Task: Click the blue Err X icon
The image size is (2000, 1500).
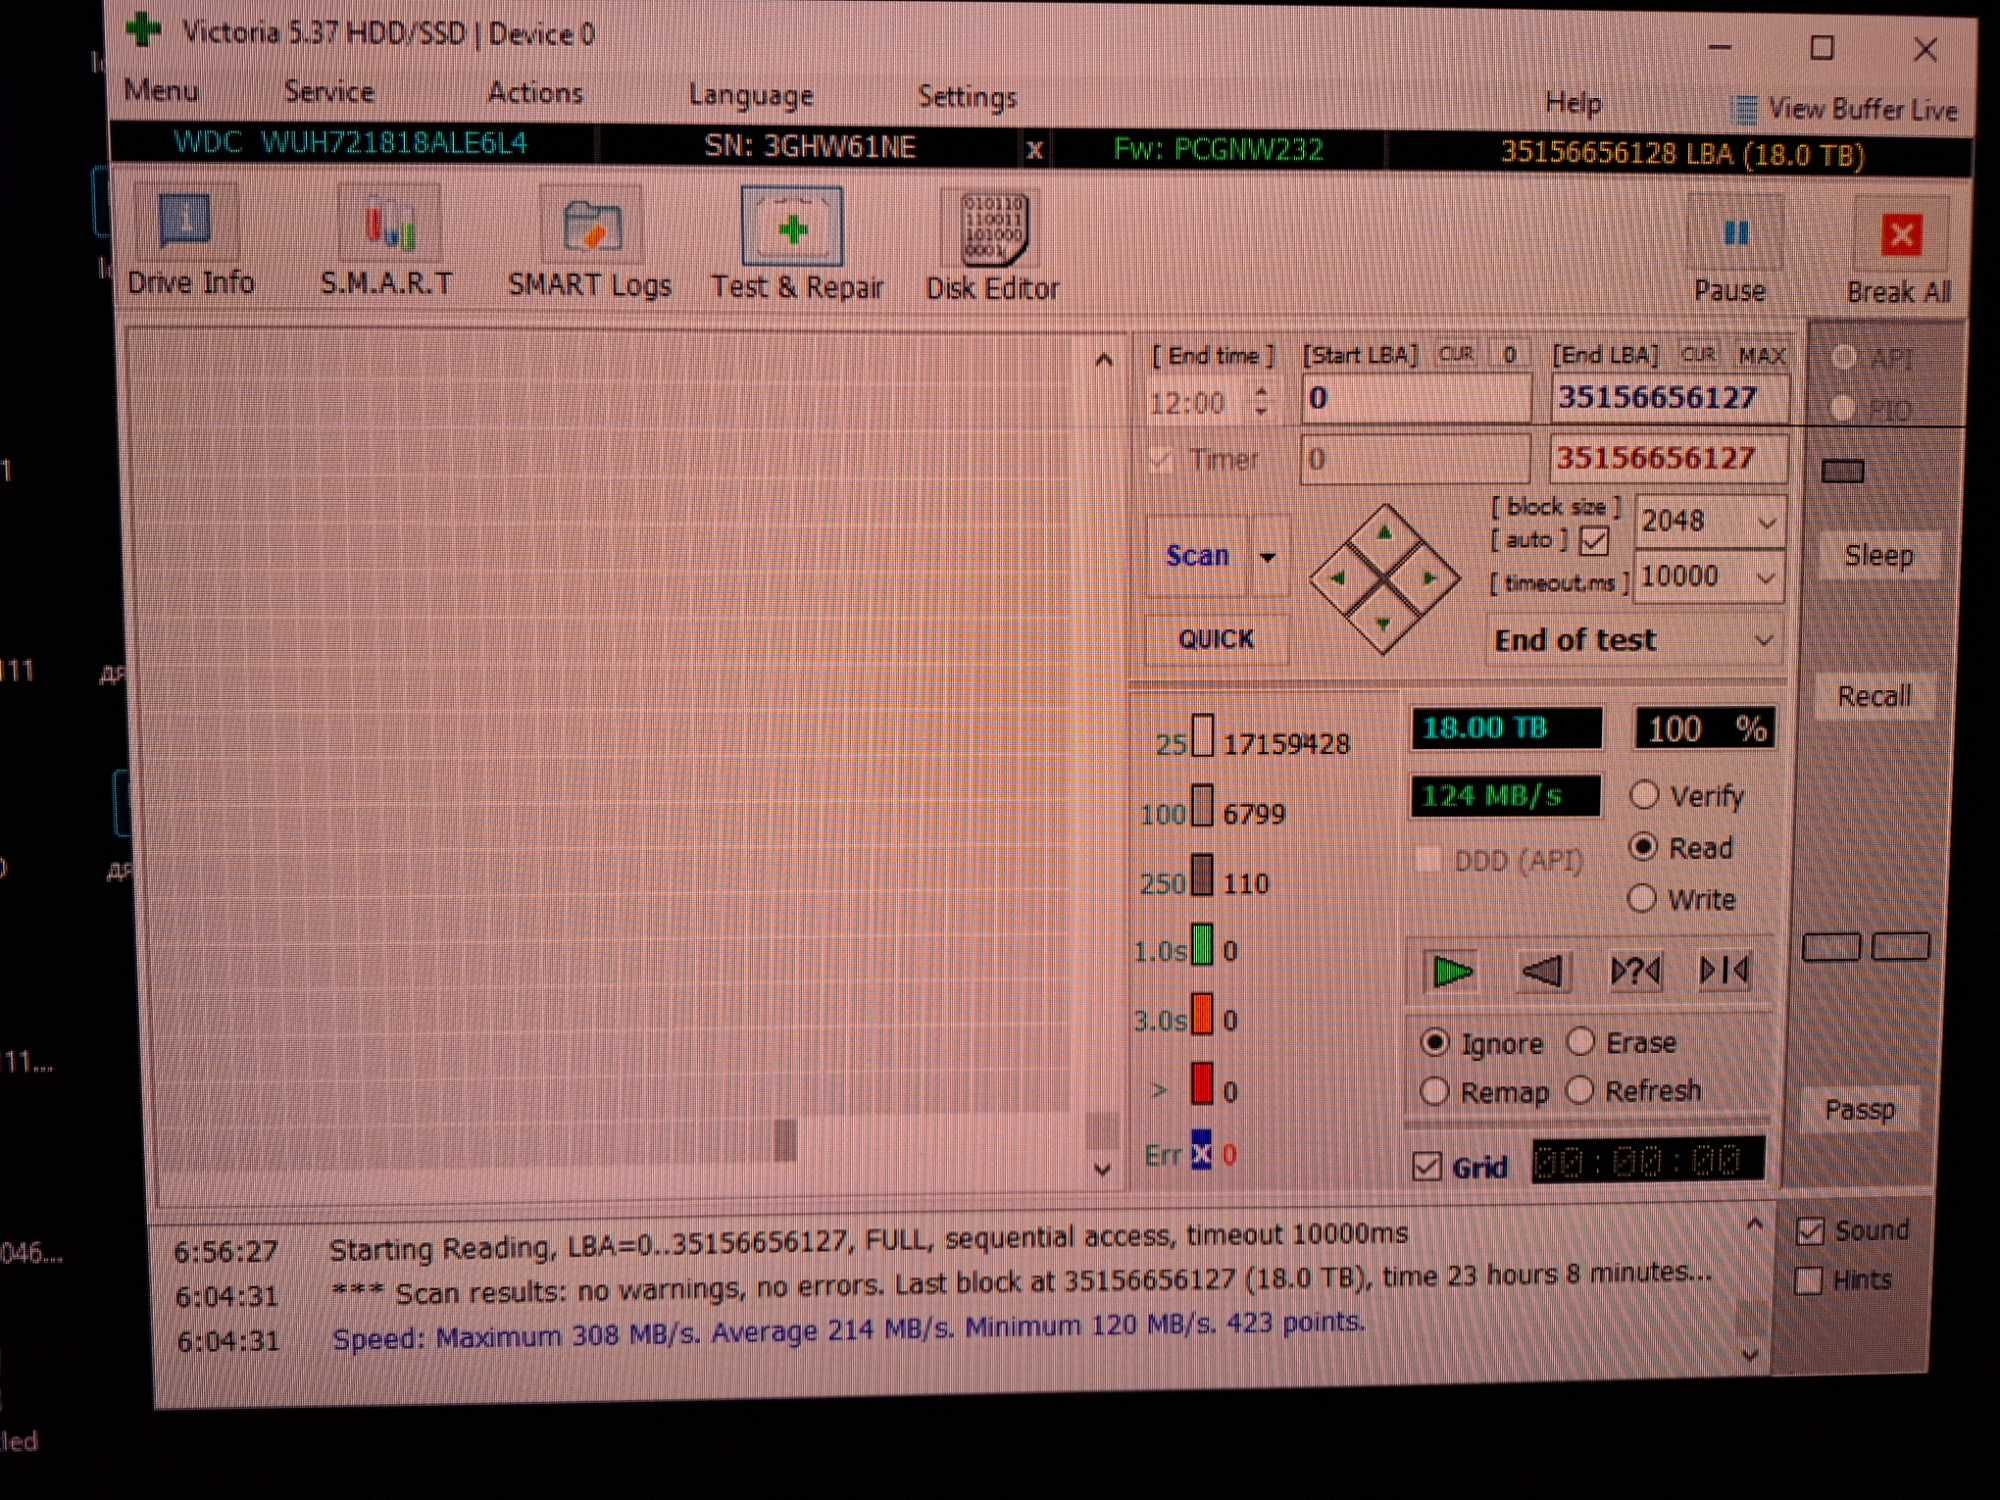Action: [x=1201, y=1150]
